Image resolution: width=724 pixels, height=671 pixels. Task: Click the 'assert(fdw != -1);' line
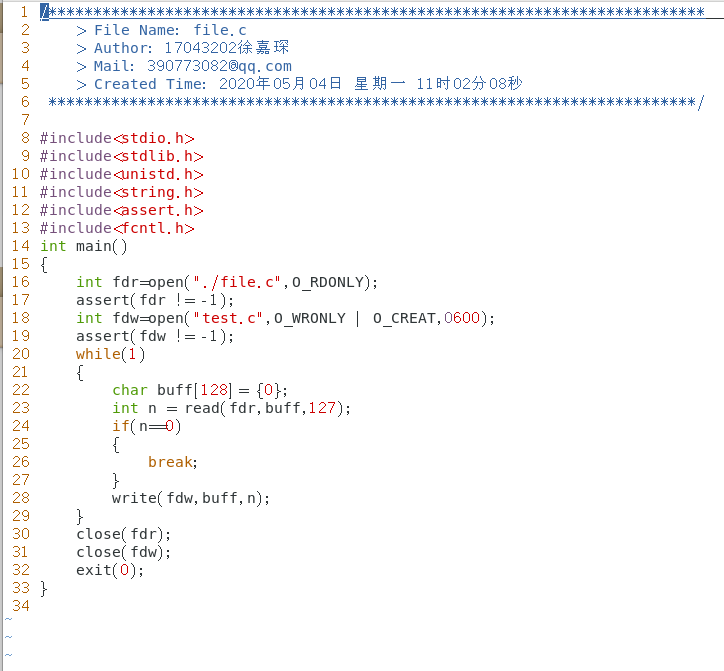[x=155, y=336]
